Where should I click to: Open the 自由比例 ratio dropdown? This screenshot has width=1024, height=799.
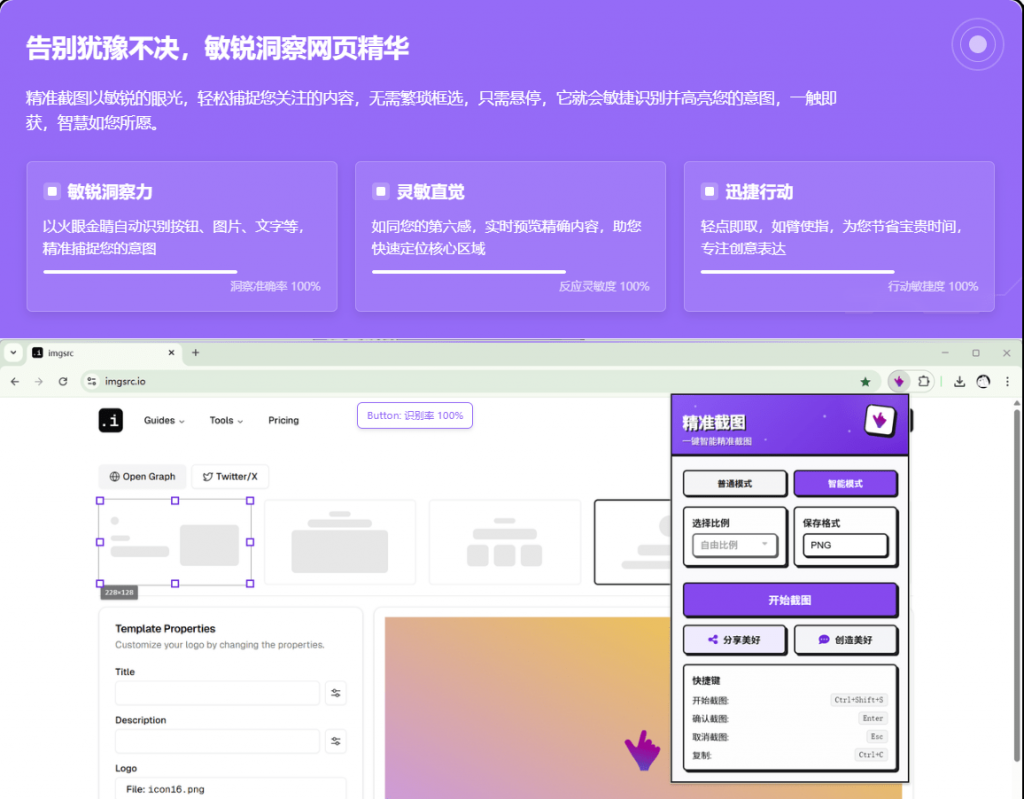point(734,545)
